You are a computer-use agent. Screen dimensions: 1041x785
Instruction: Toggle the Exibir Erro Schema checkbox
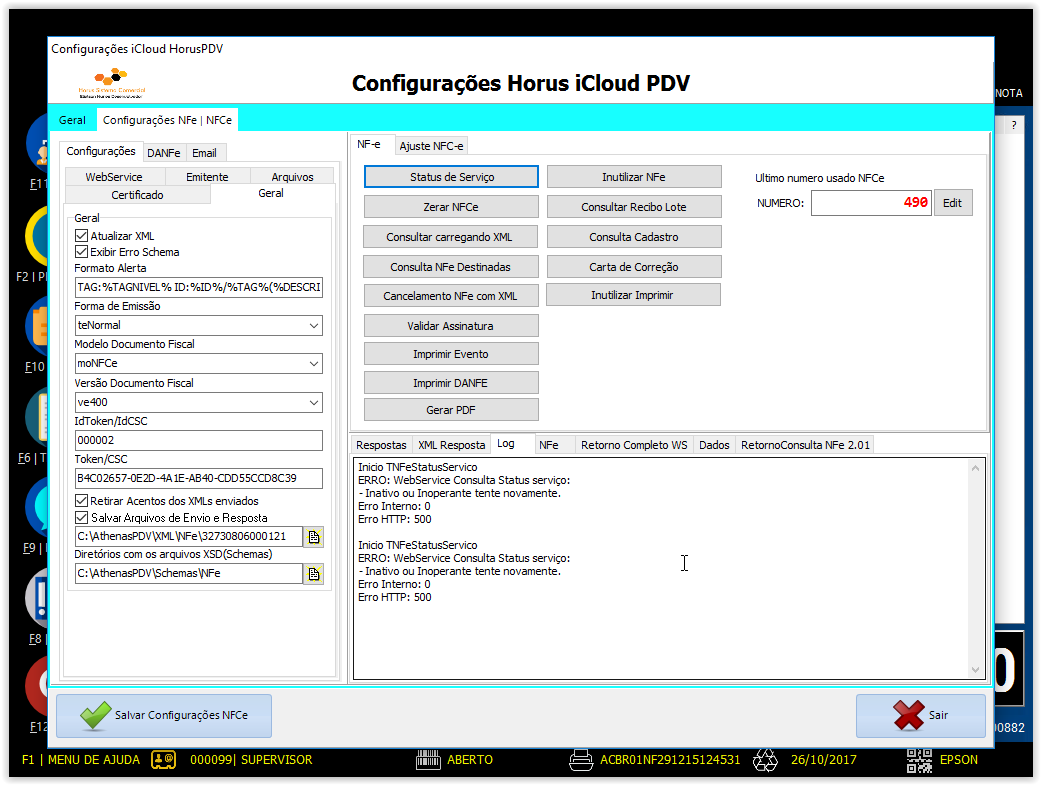(x=82, y=252)
